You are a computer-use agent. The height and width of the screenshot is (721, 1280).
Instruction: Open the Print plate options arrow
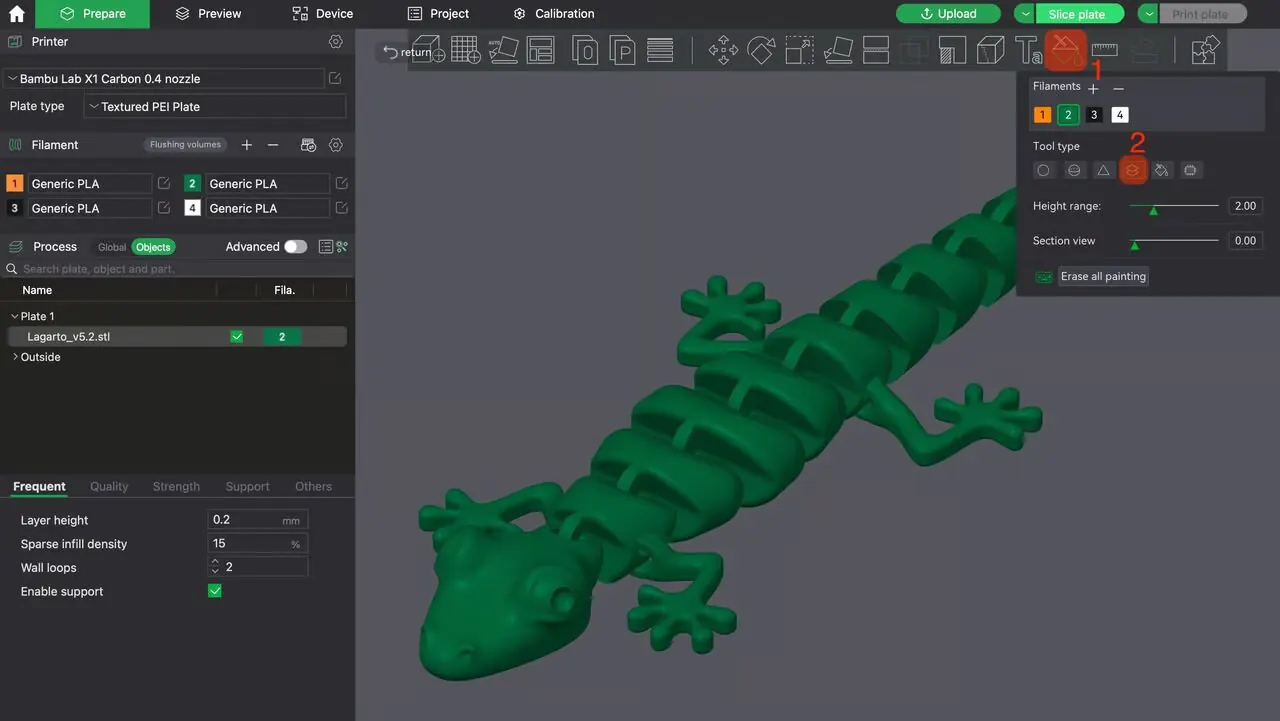coord(1149,14)
